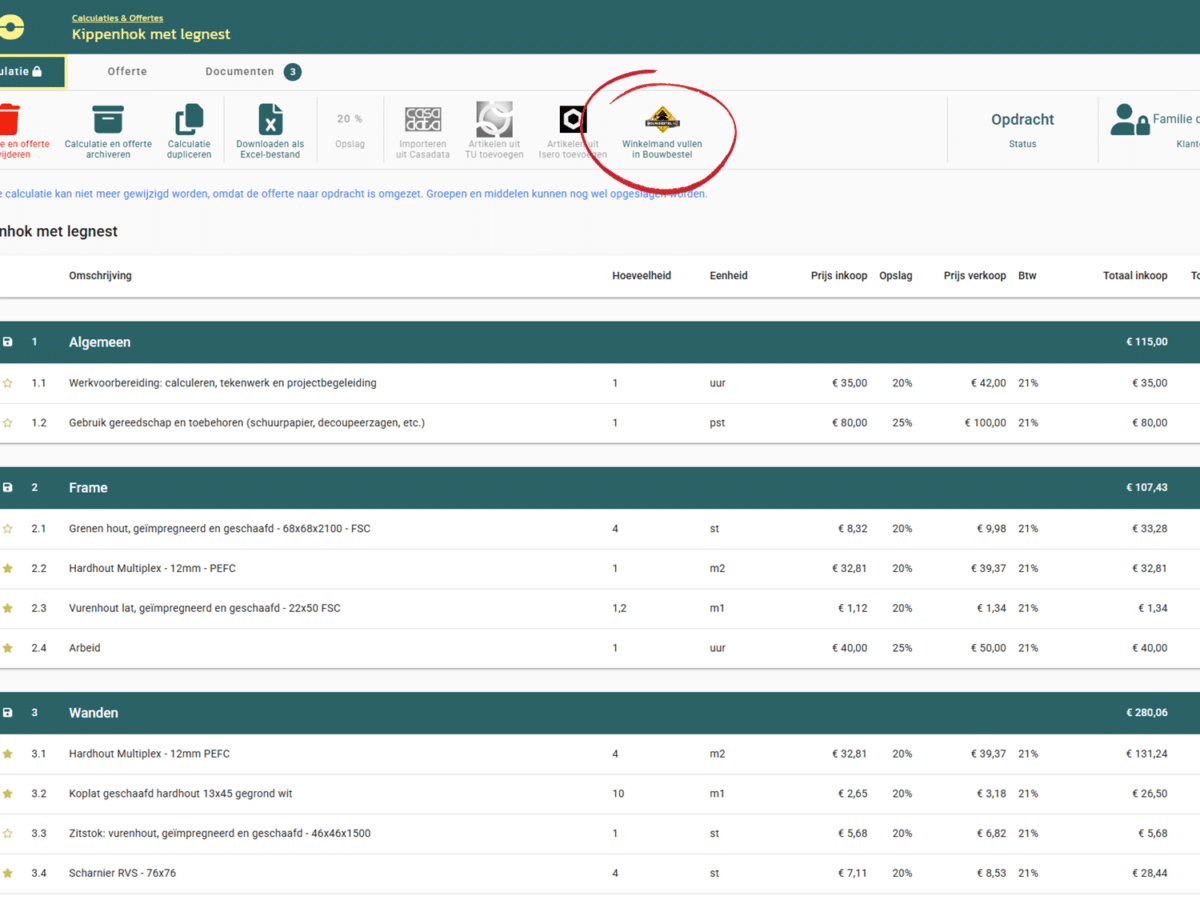Add articles from Isero
Screen dimensions: 1200x900
573,131
